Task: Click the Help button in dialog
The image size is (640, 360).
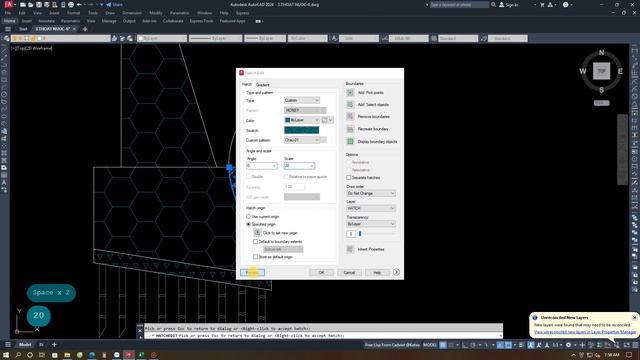Action: pos(377,272)
